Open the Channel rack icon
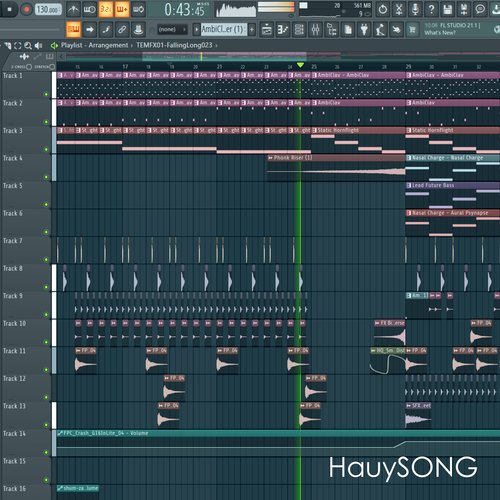This screenshot has height=500, width=500. 299,30
